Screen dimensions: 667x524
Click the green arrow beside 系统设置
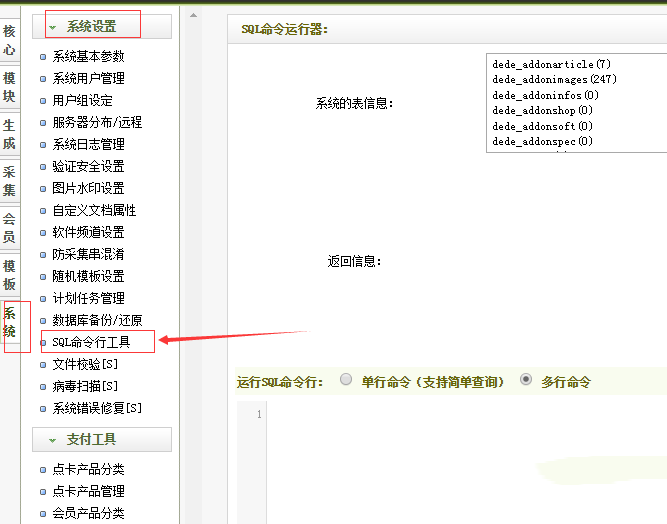(53, 27)
